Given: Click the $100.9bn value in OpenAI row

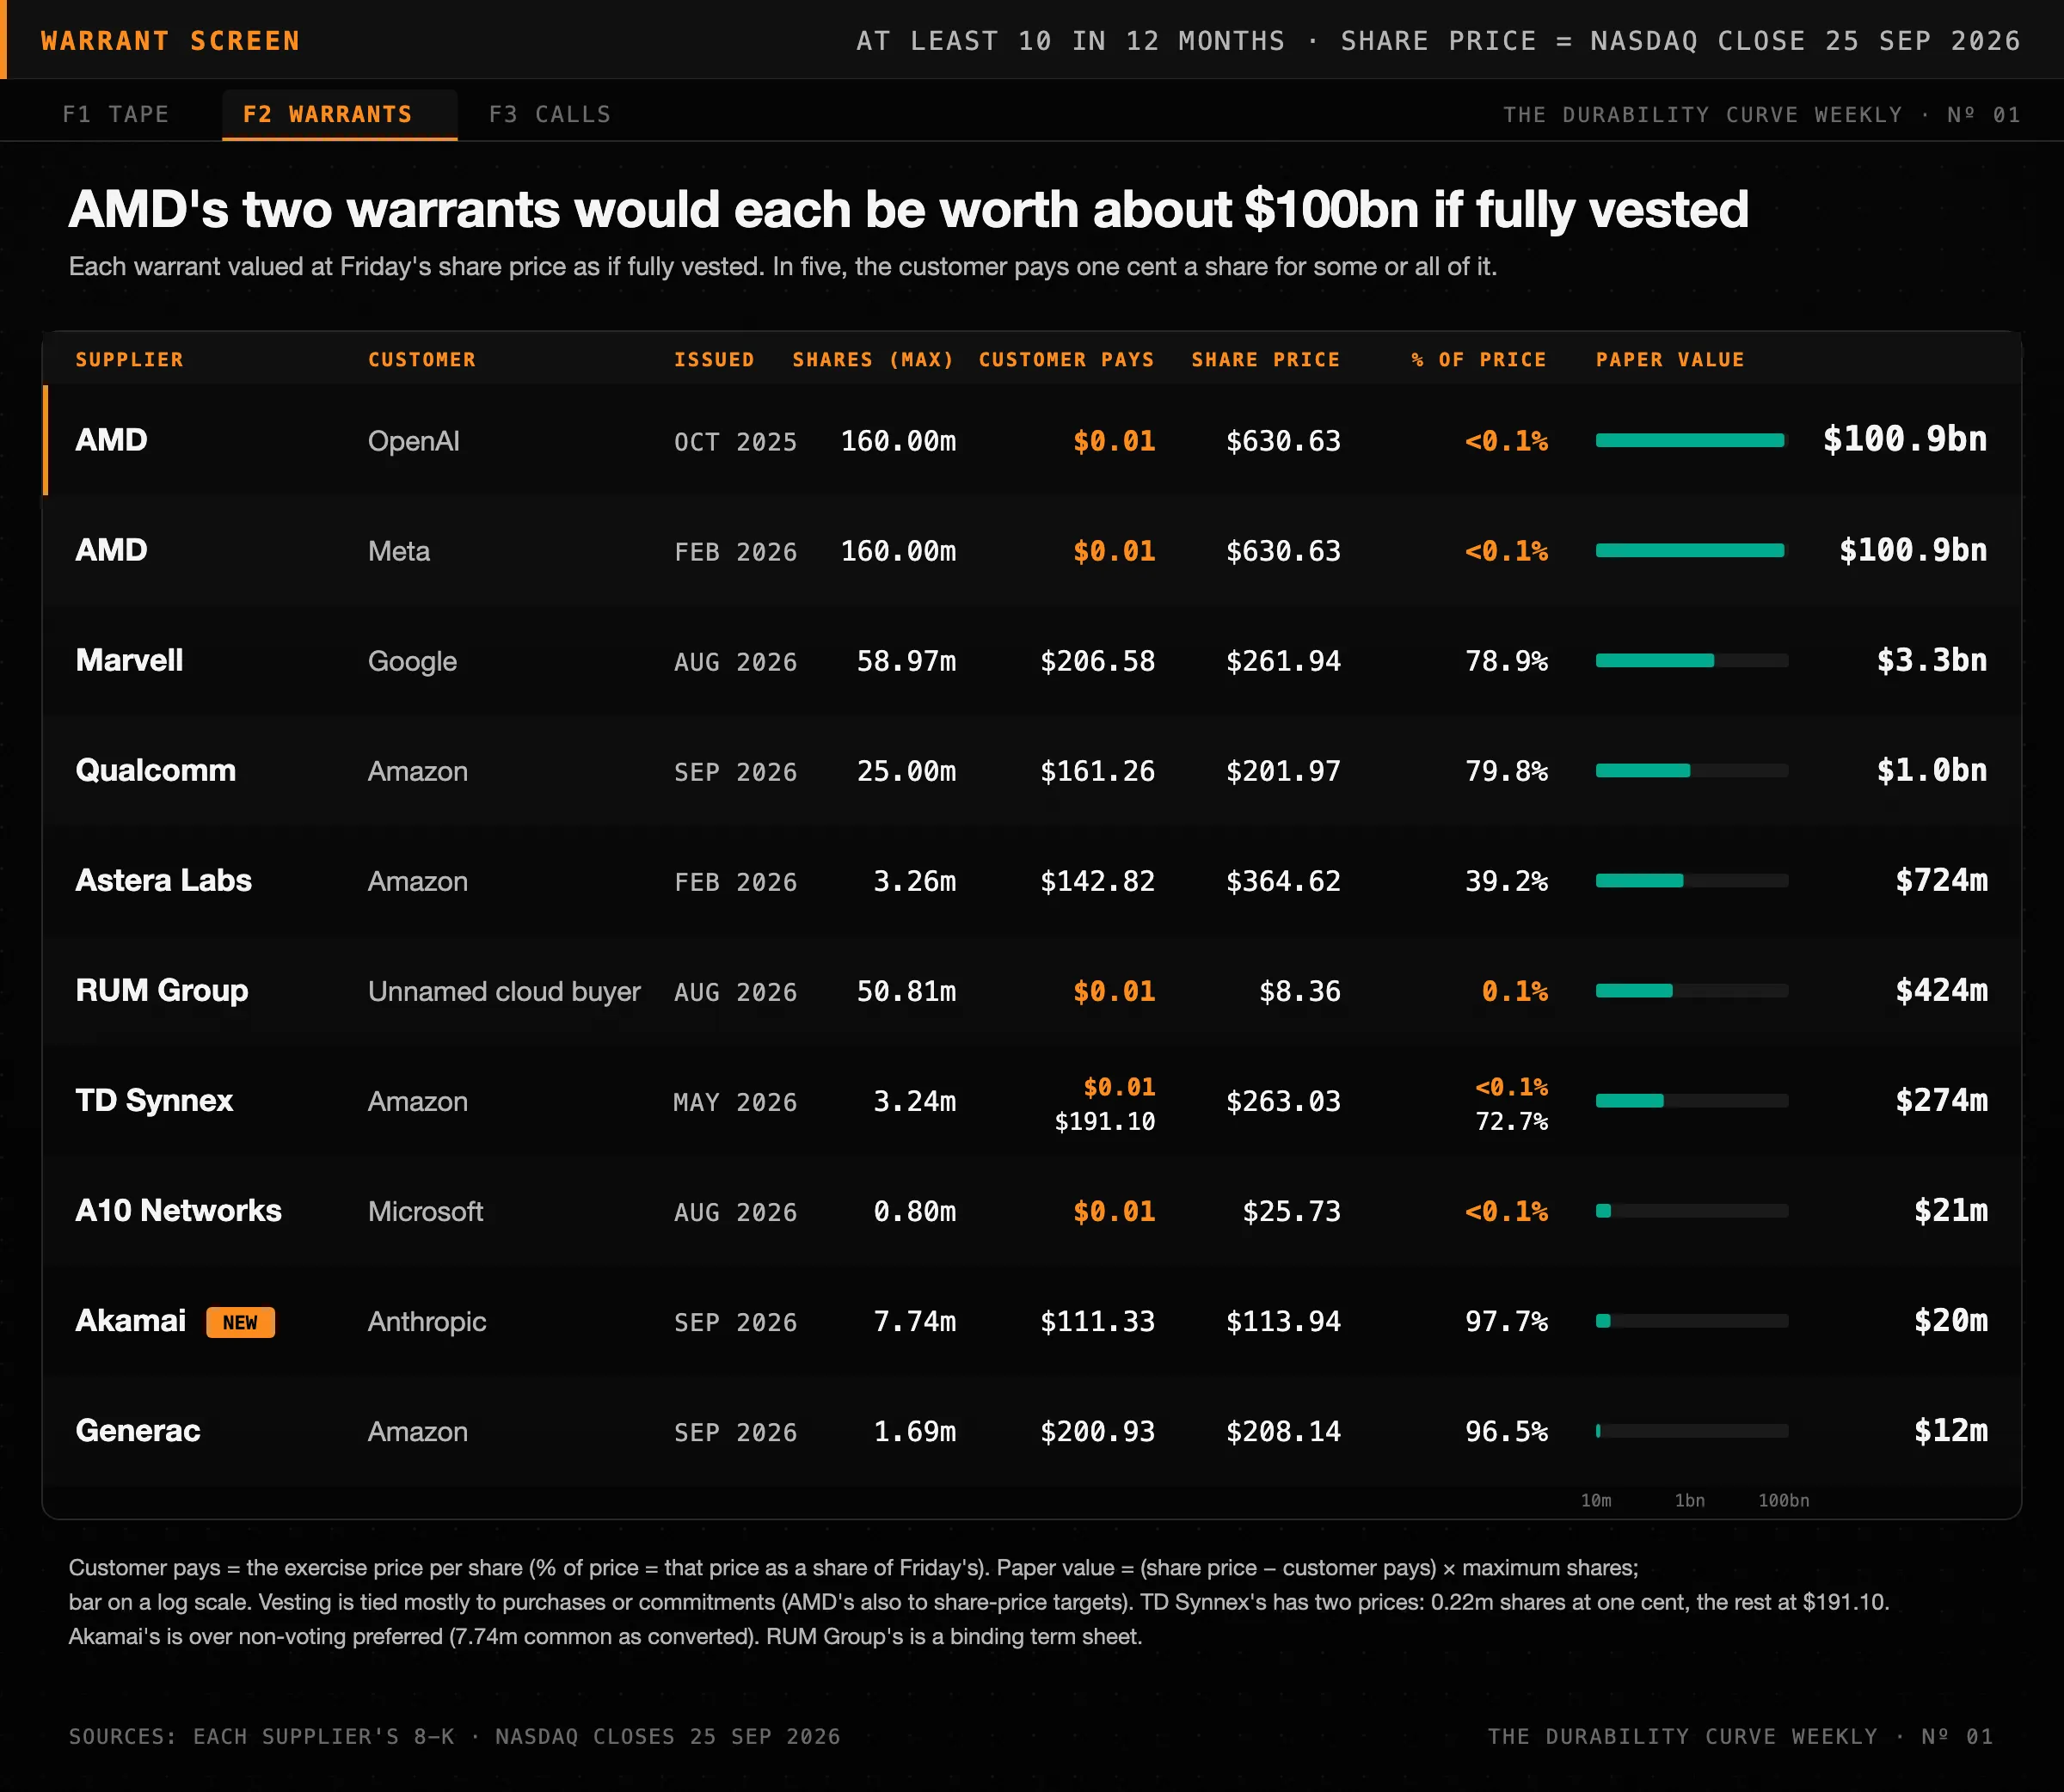Looking at the screenshot, I should pos(1905,439).
